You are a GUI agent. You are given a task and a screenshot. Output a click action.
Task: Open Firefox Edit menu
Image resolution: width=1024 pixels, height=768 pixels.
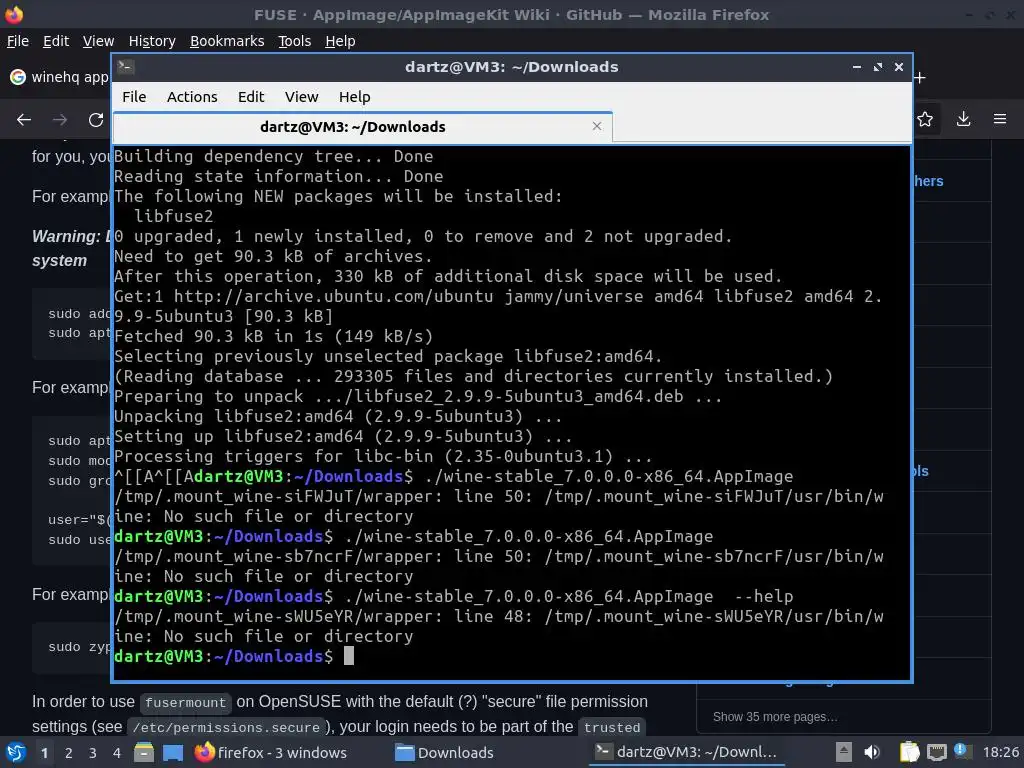[x=56, y=41]
